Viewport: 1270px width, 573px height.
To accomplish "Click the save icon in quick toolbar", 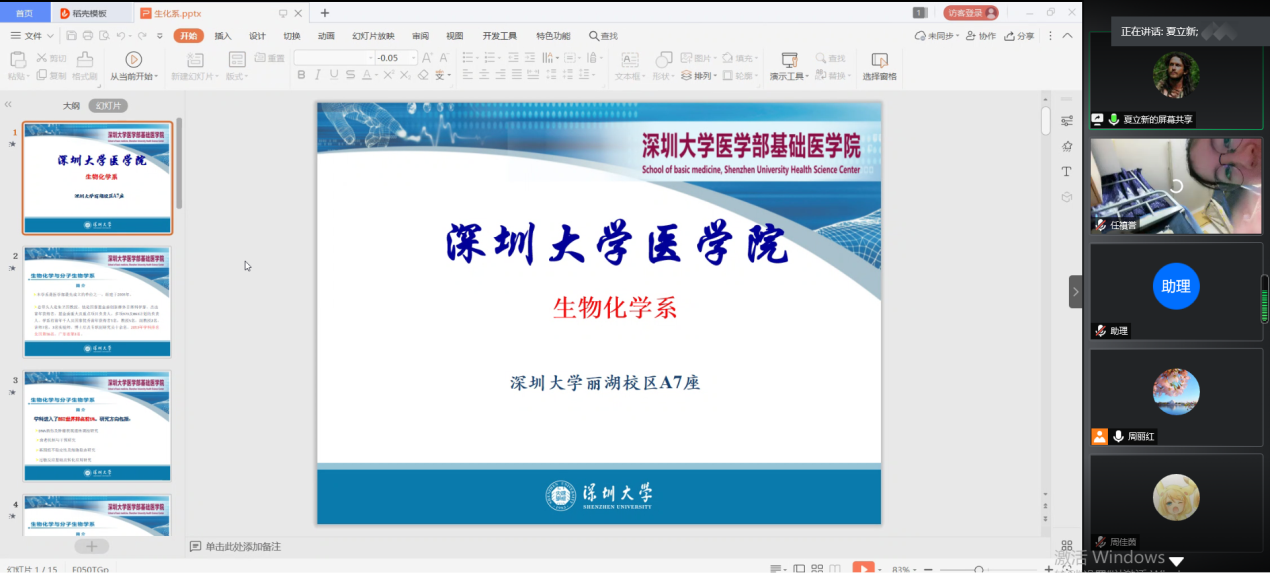I will coord(69,36).
